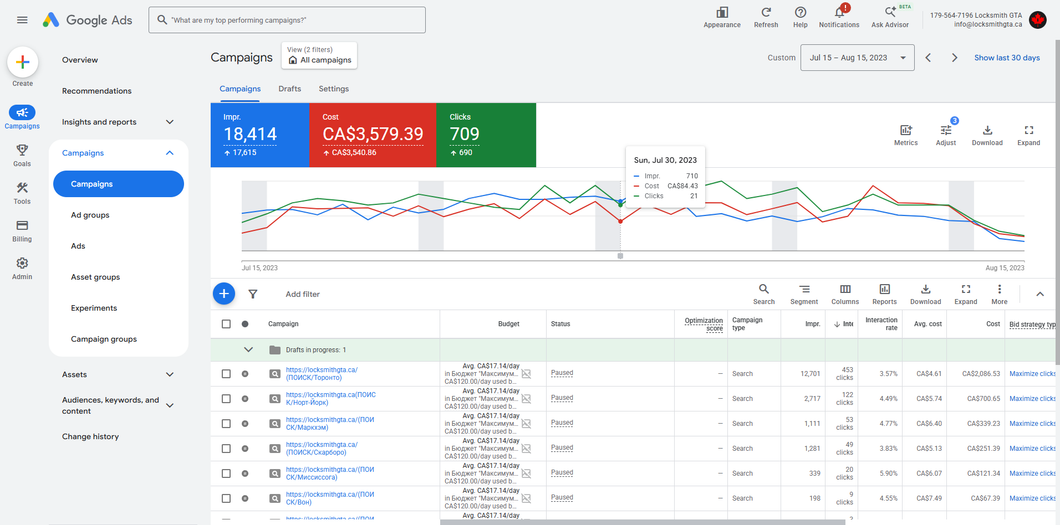The image size is (1060, 525).
Task: Open the Reports tool
Action: [884, 294]
